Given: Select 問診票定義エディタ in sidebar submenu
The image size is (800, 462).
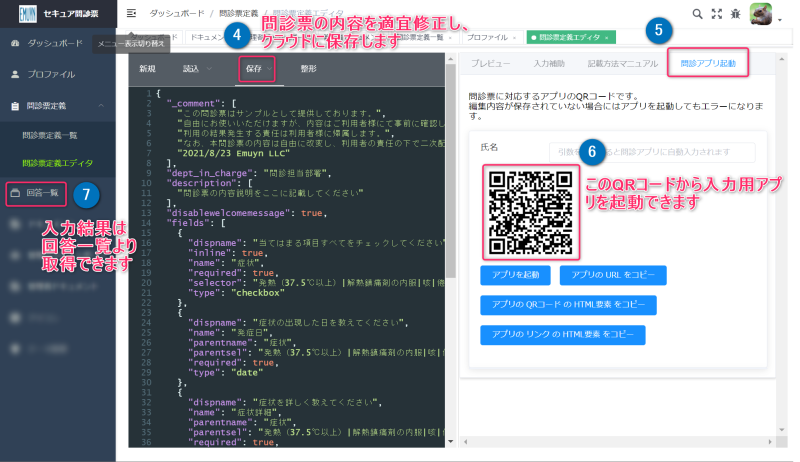Looking at the screenshot, I should tap(57, 163).
